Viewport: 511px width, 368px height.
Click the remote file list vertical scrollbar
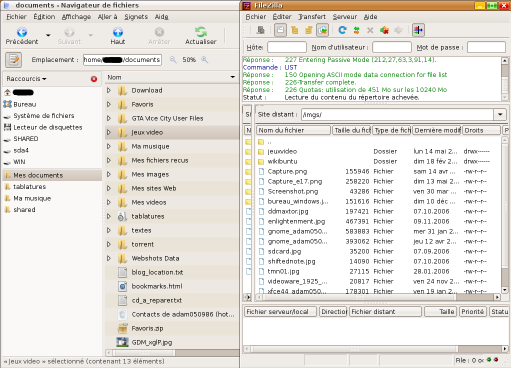(x=504, y=214)
